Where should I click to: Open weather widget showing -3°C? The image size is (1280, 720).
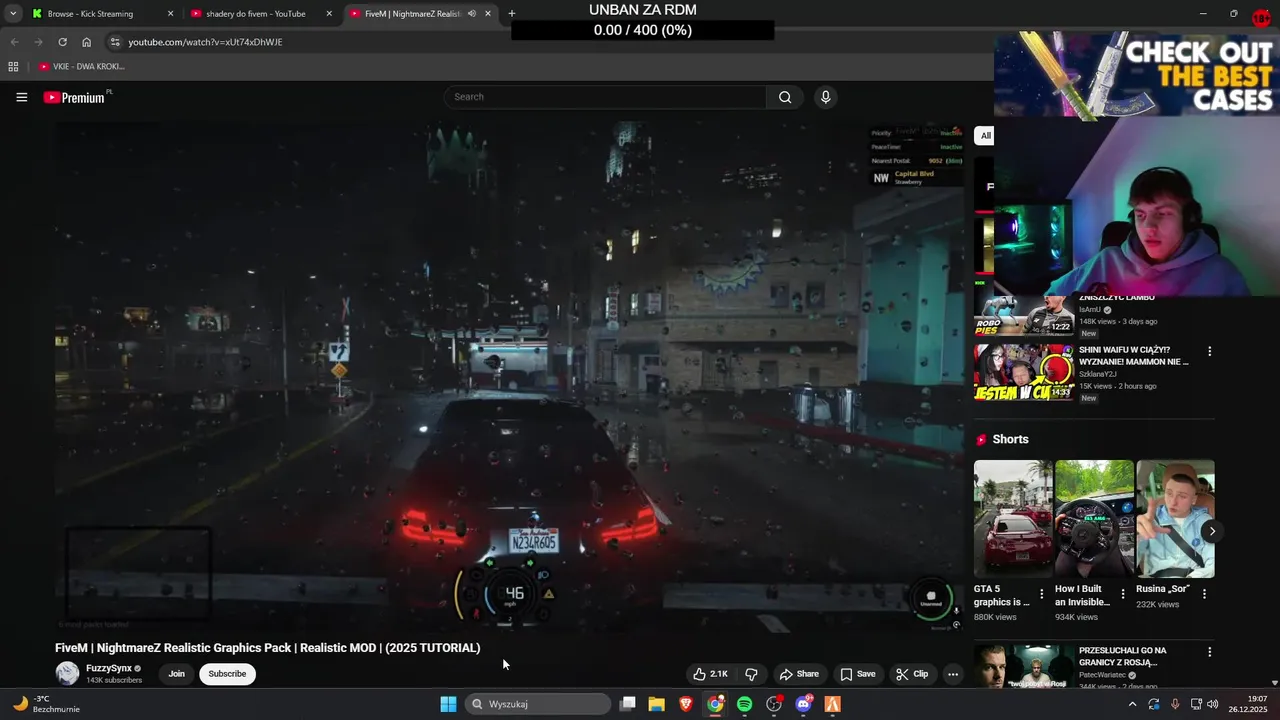(45, 704)
